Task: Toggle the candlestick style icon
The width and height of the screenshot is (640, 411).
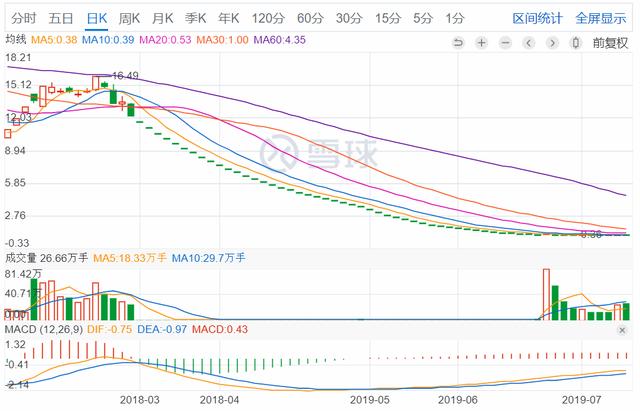Action: [x=576, y=43]
